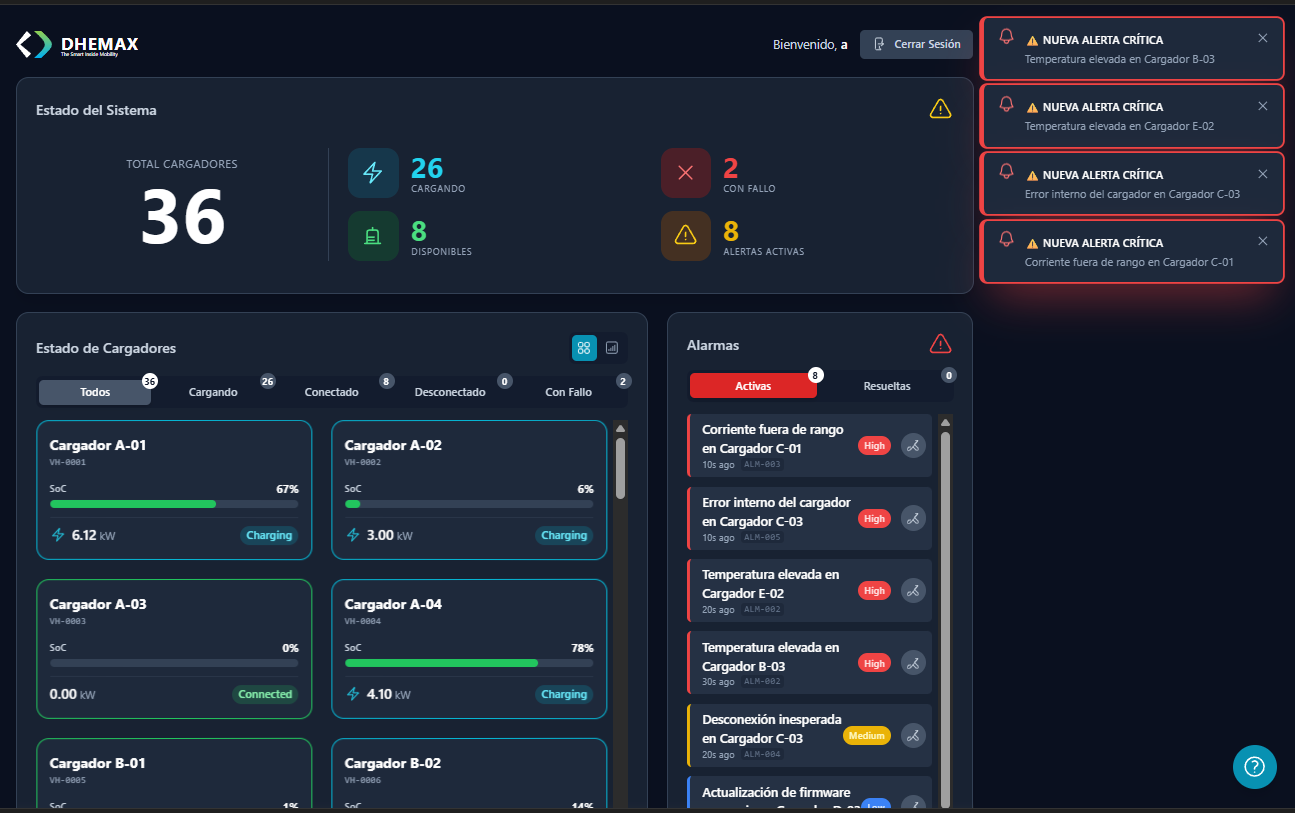Viewport: 1295px width, 813px height.
Task: Open the Cargador A-01 card
Action: point(174,489)
